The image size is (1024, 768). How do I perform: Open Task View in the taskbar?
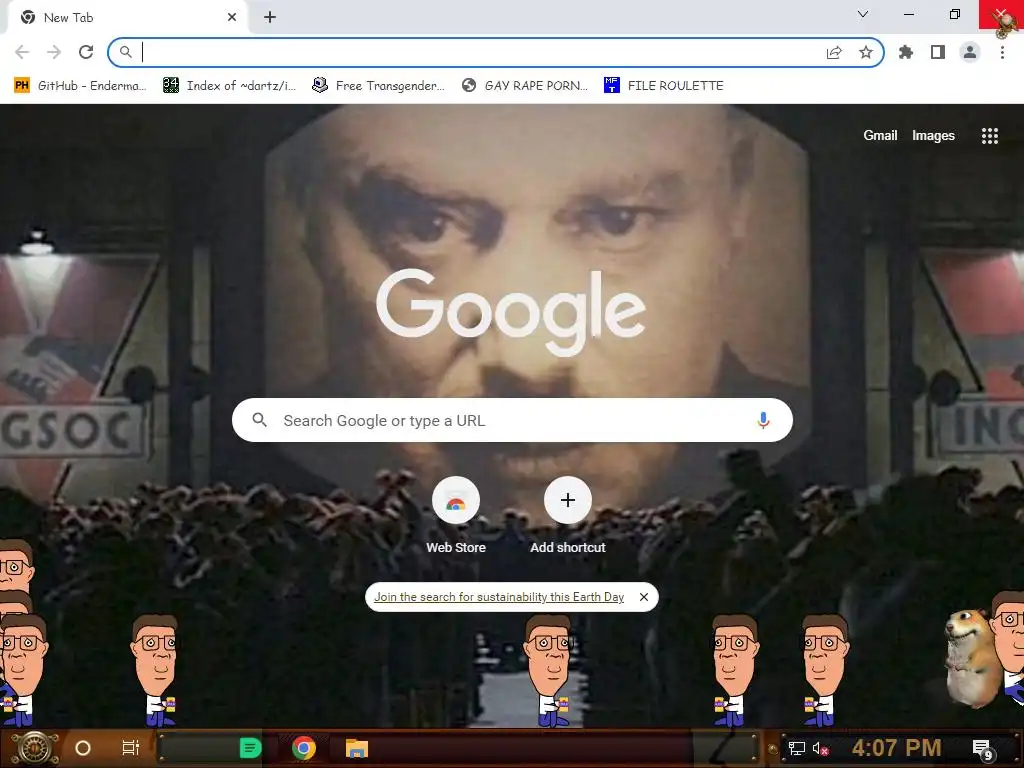click(x=131, y=748)
